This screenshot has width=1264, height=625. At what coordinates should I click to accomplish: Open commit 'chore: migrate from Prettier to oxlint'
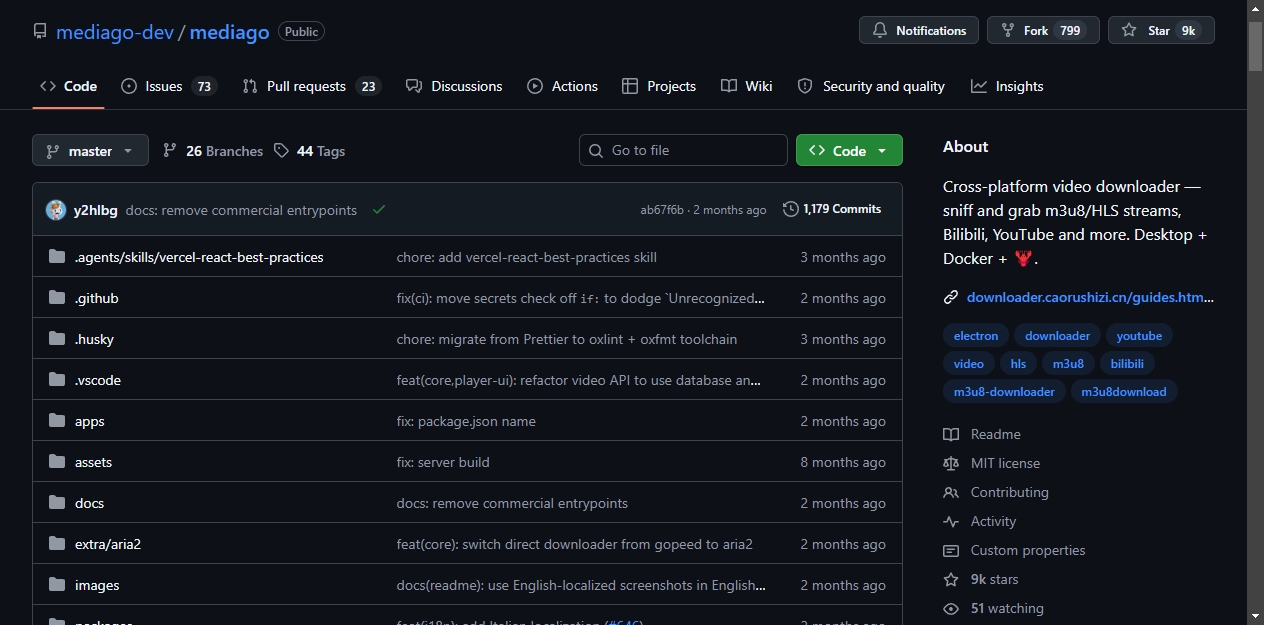(567, 339)
